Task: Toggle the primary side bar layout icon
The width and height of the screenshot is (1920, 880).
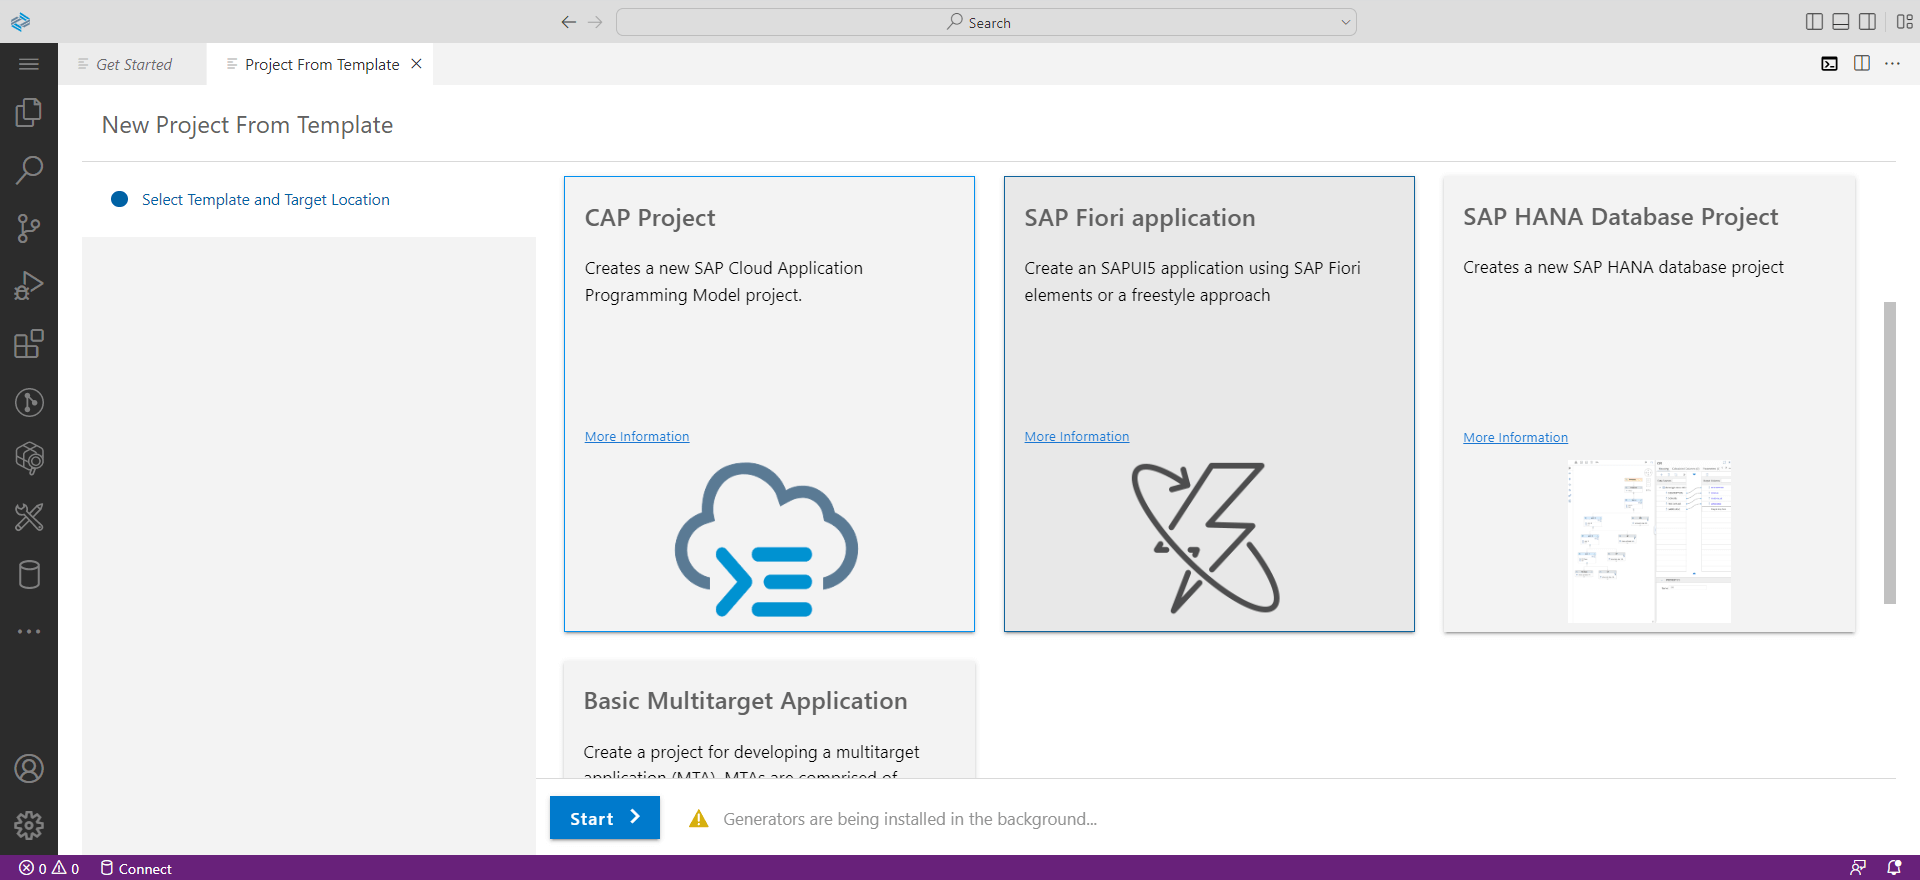Action: 1814,22
